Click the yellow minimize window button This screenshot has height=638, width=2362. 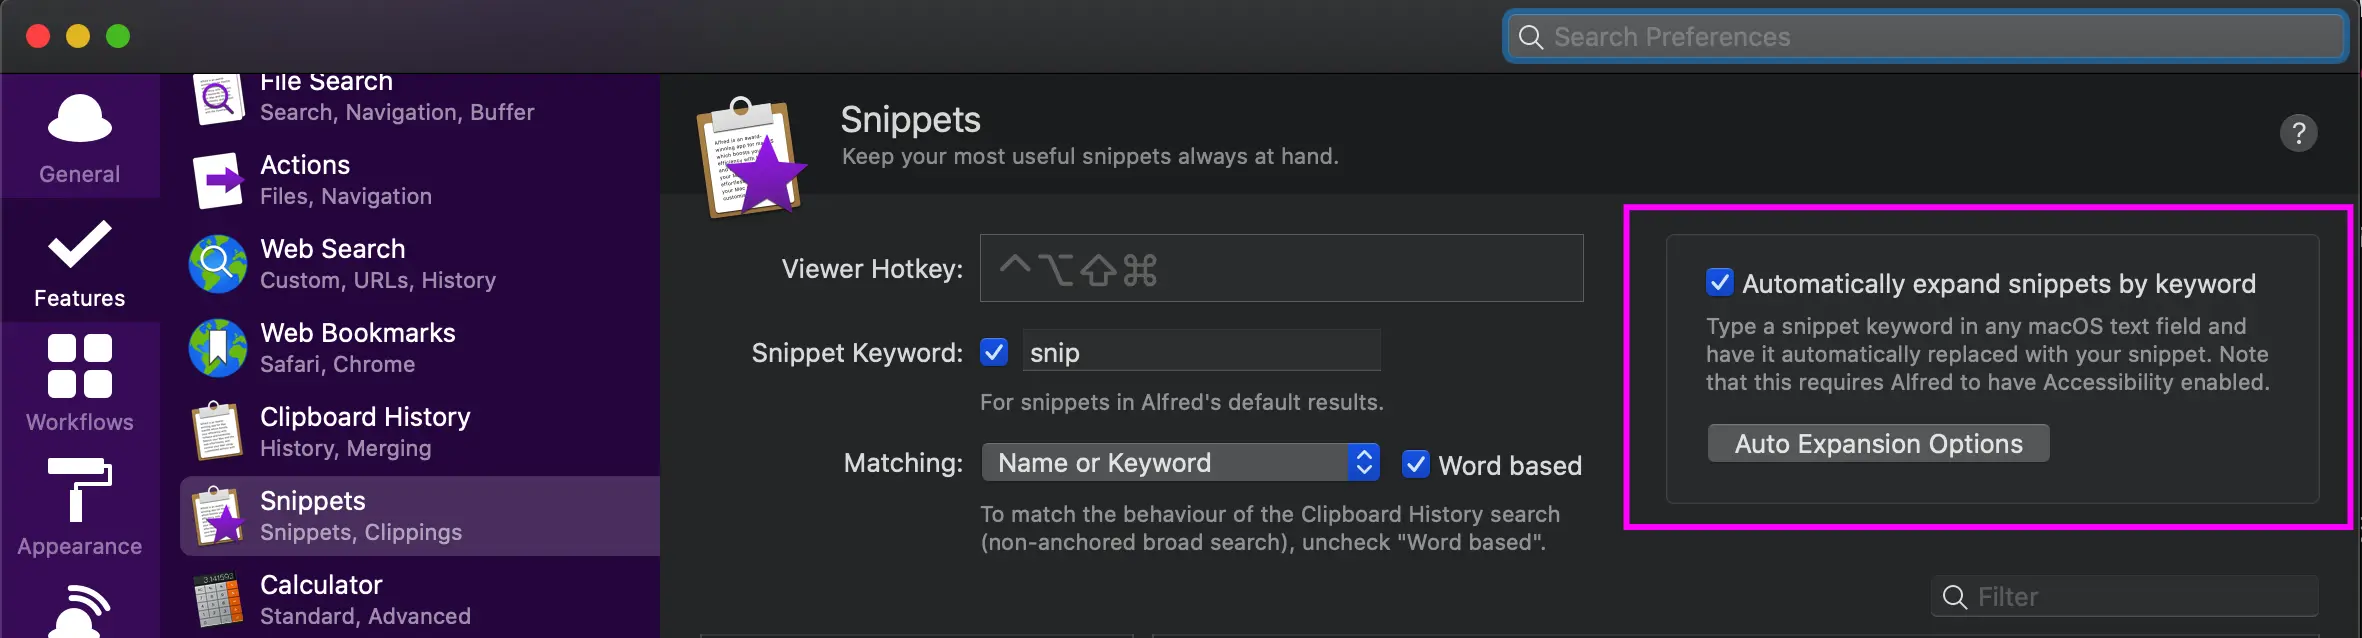78,37
